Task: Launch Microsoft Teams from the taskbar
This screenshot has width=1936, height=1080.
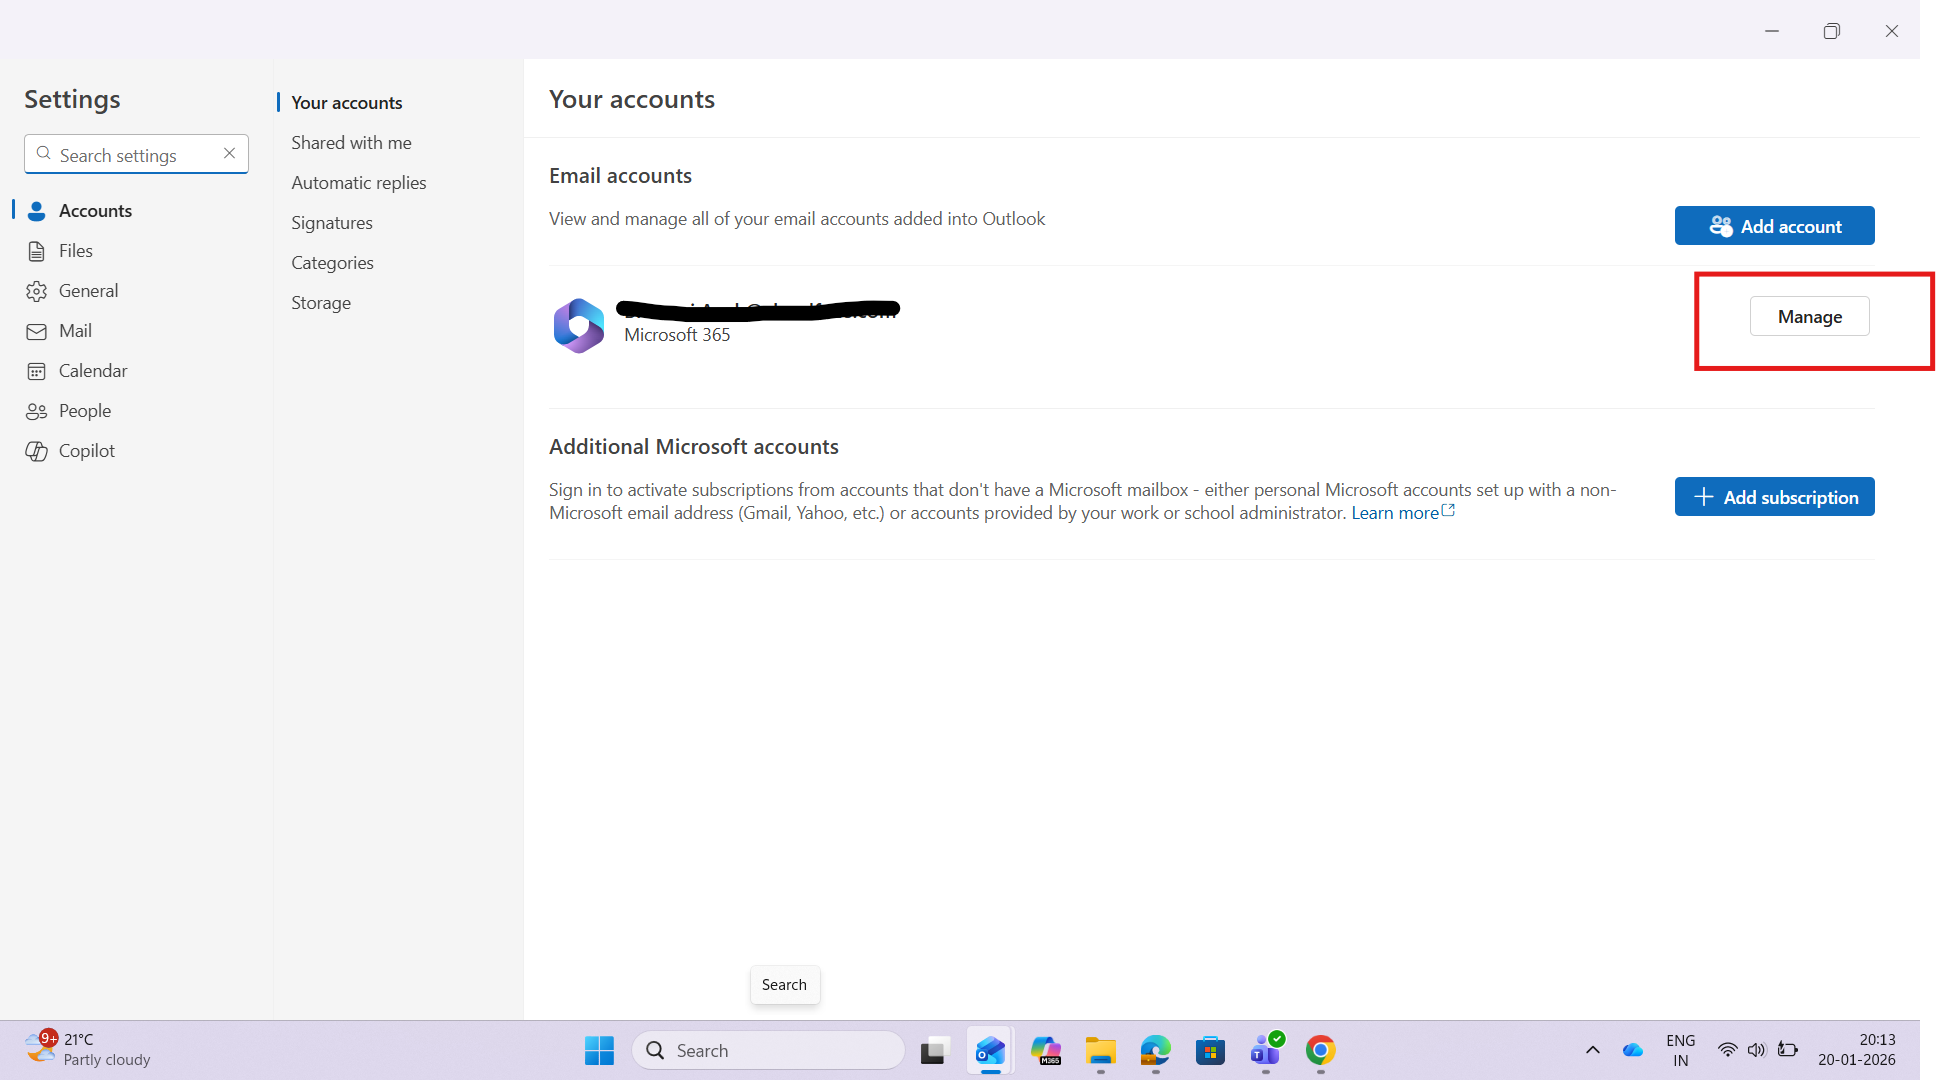Action: pyautogui.click(x=1265, y=1050)
